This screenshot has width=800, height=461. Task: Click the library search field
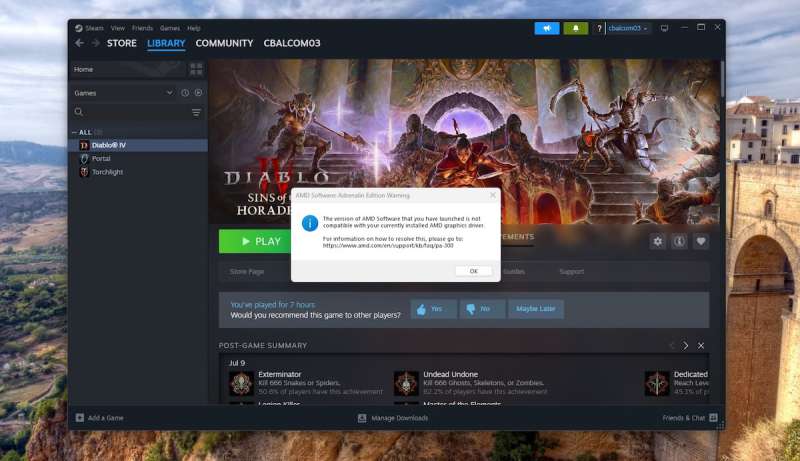(131, 112)
